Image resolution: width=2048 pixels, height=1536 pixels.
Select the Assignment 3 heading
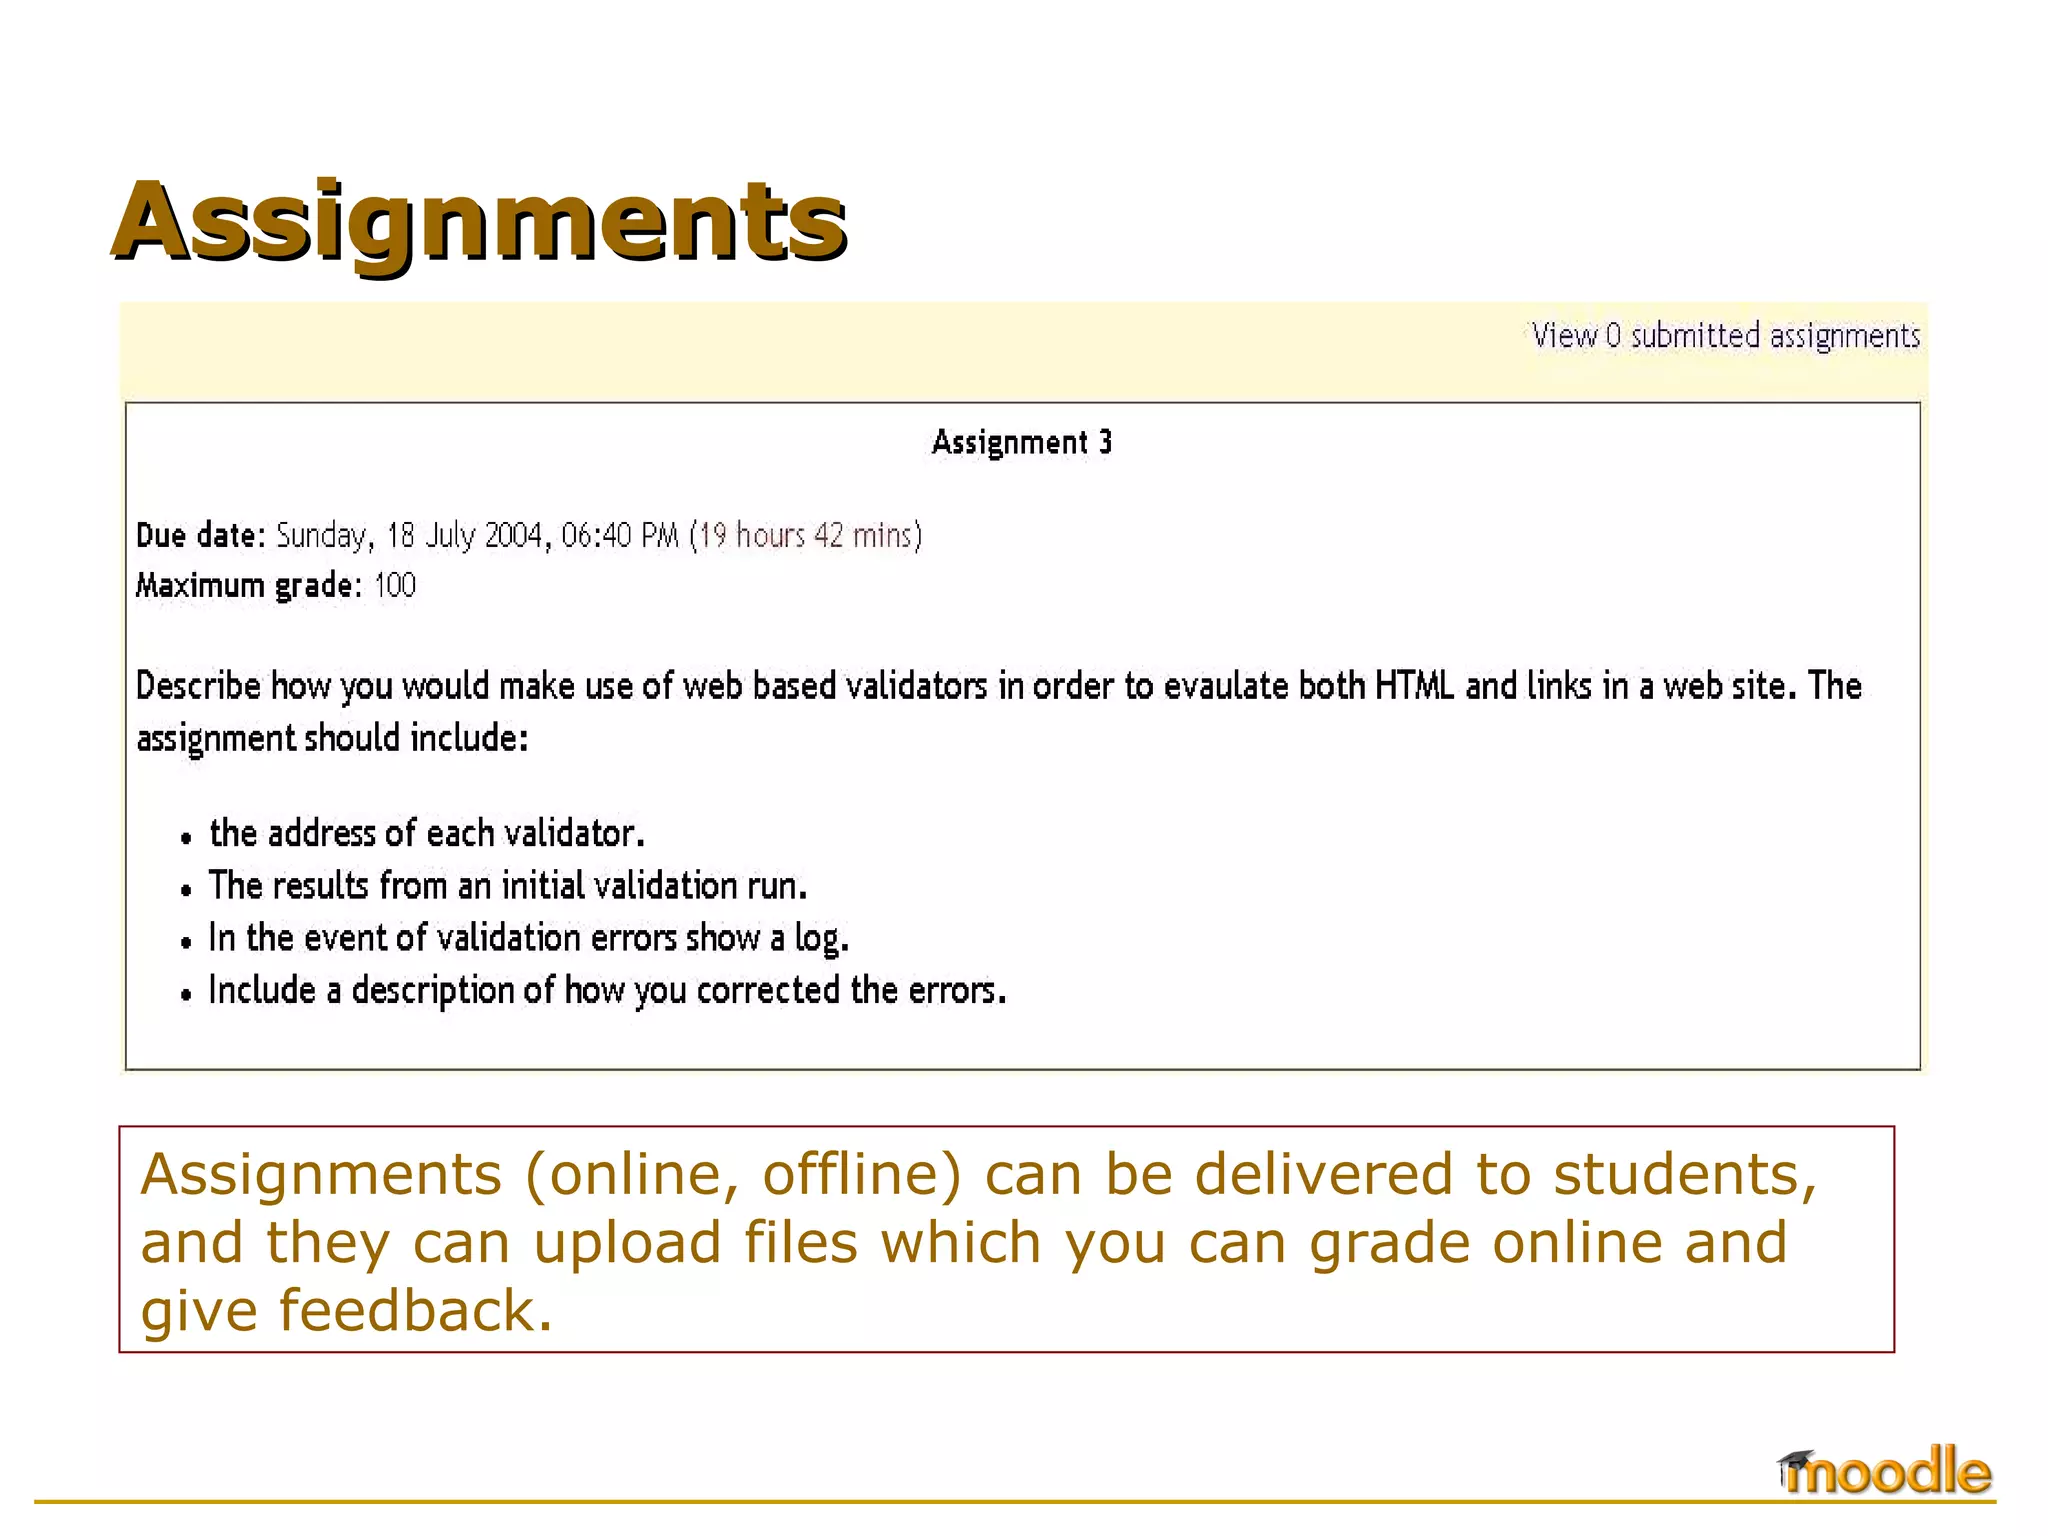(x=1022, y=443)
